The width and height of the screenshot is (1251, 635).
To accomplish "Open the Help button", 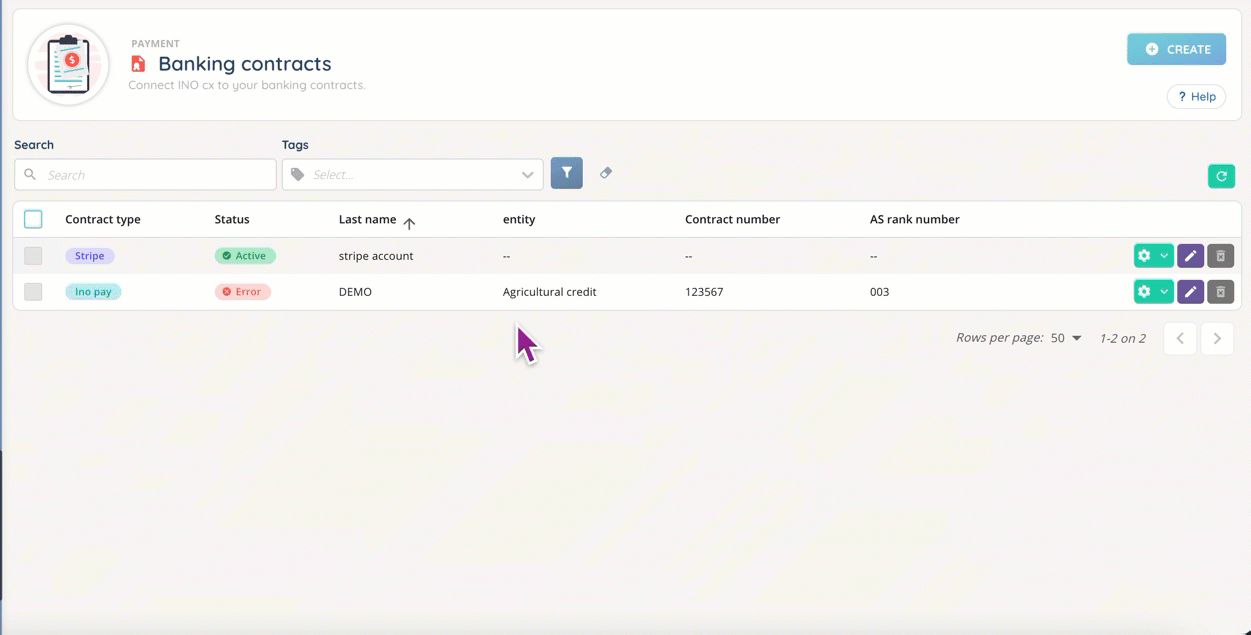I will point(1196,97).
